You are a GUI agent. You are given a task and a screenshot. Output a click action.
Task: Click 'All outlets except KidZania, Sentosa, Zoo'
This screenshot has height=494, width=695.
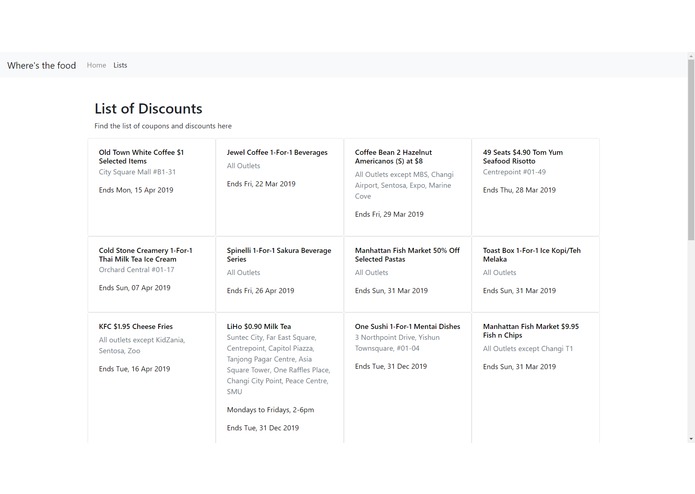click(x=142, y=346)
